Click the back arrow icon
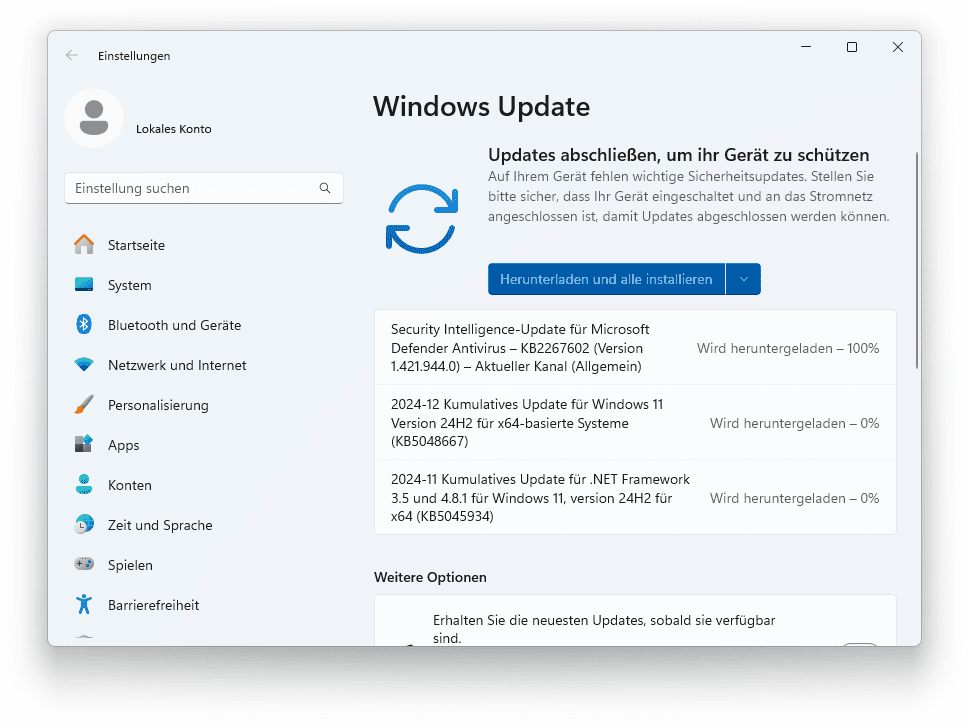Screen dimensions: 969x726 click(72, 56)
